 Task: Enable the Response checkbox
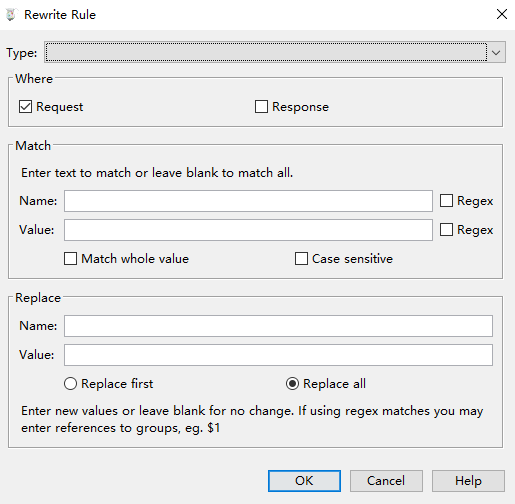[261, 107]
